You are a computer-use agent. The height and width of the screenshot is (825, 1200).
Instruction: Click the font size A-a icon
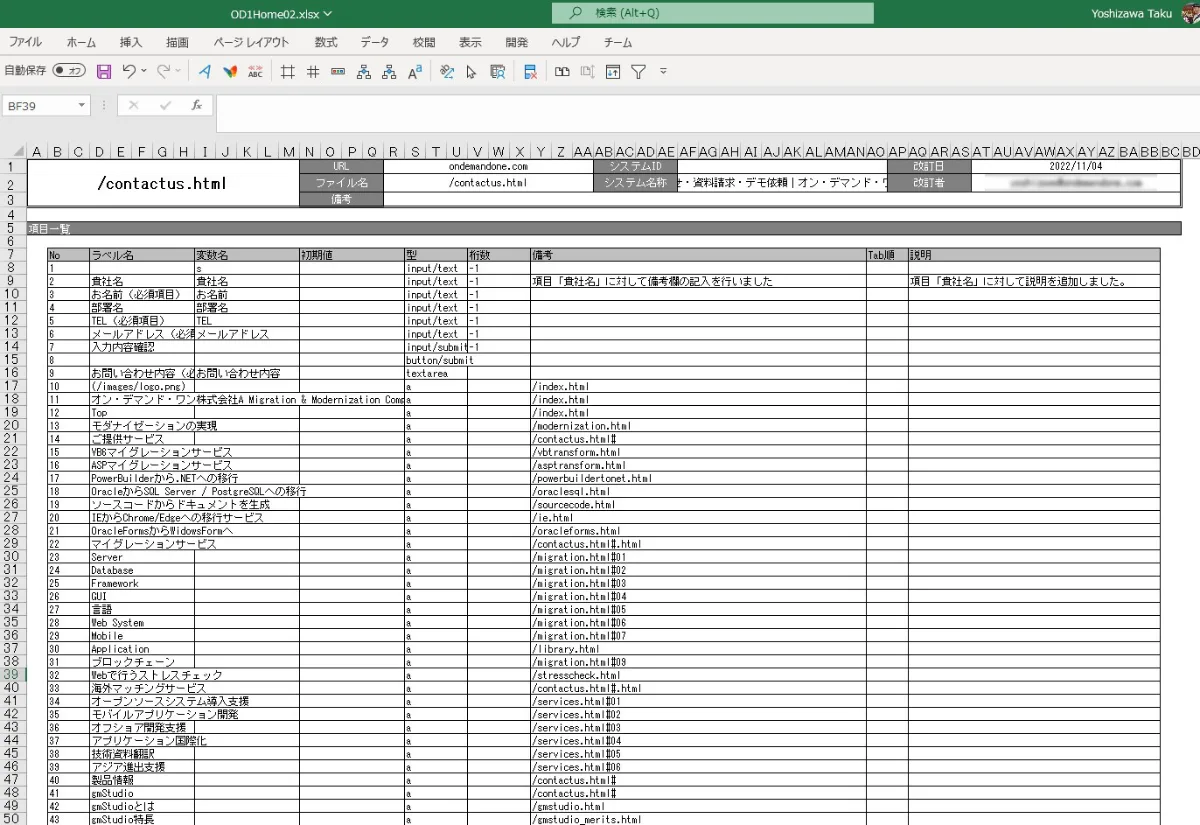point(414,71)
